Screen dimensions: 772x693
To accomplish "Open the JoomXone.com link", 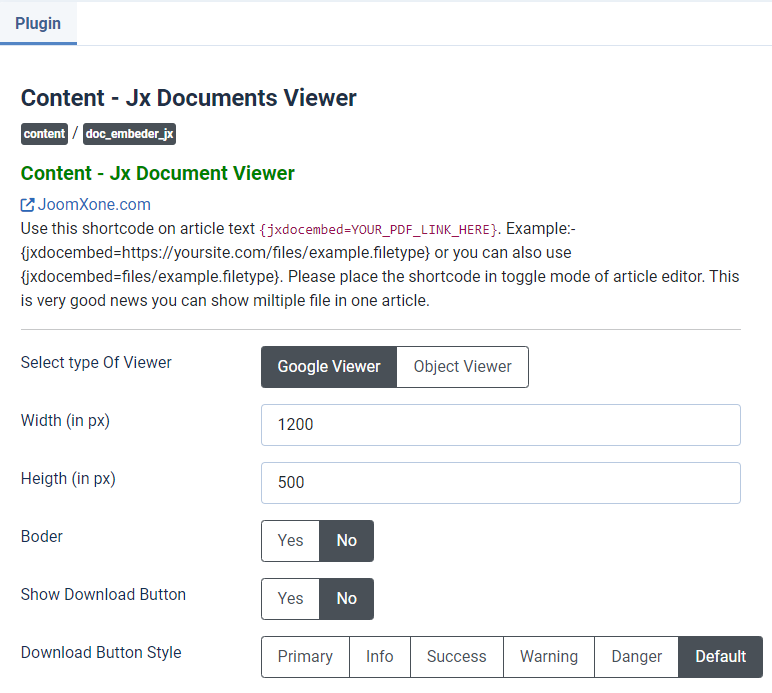I will [94, 205].
